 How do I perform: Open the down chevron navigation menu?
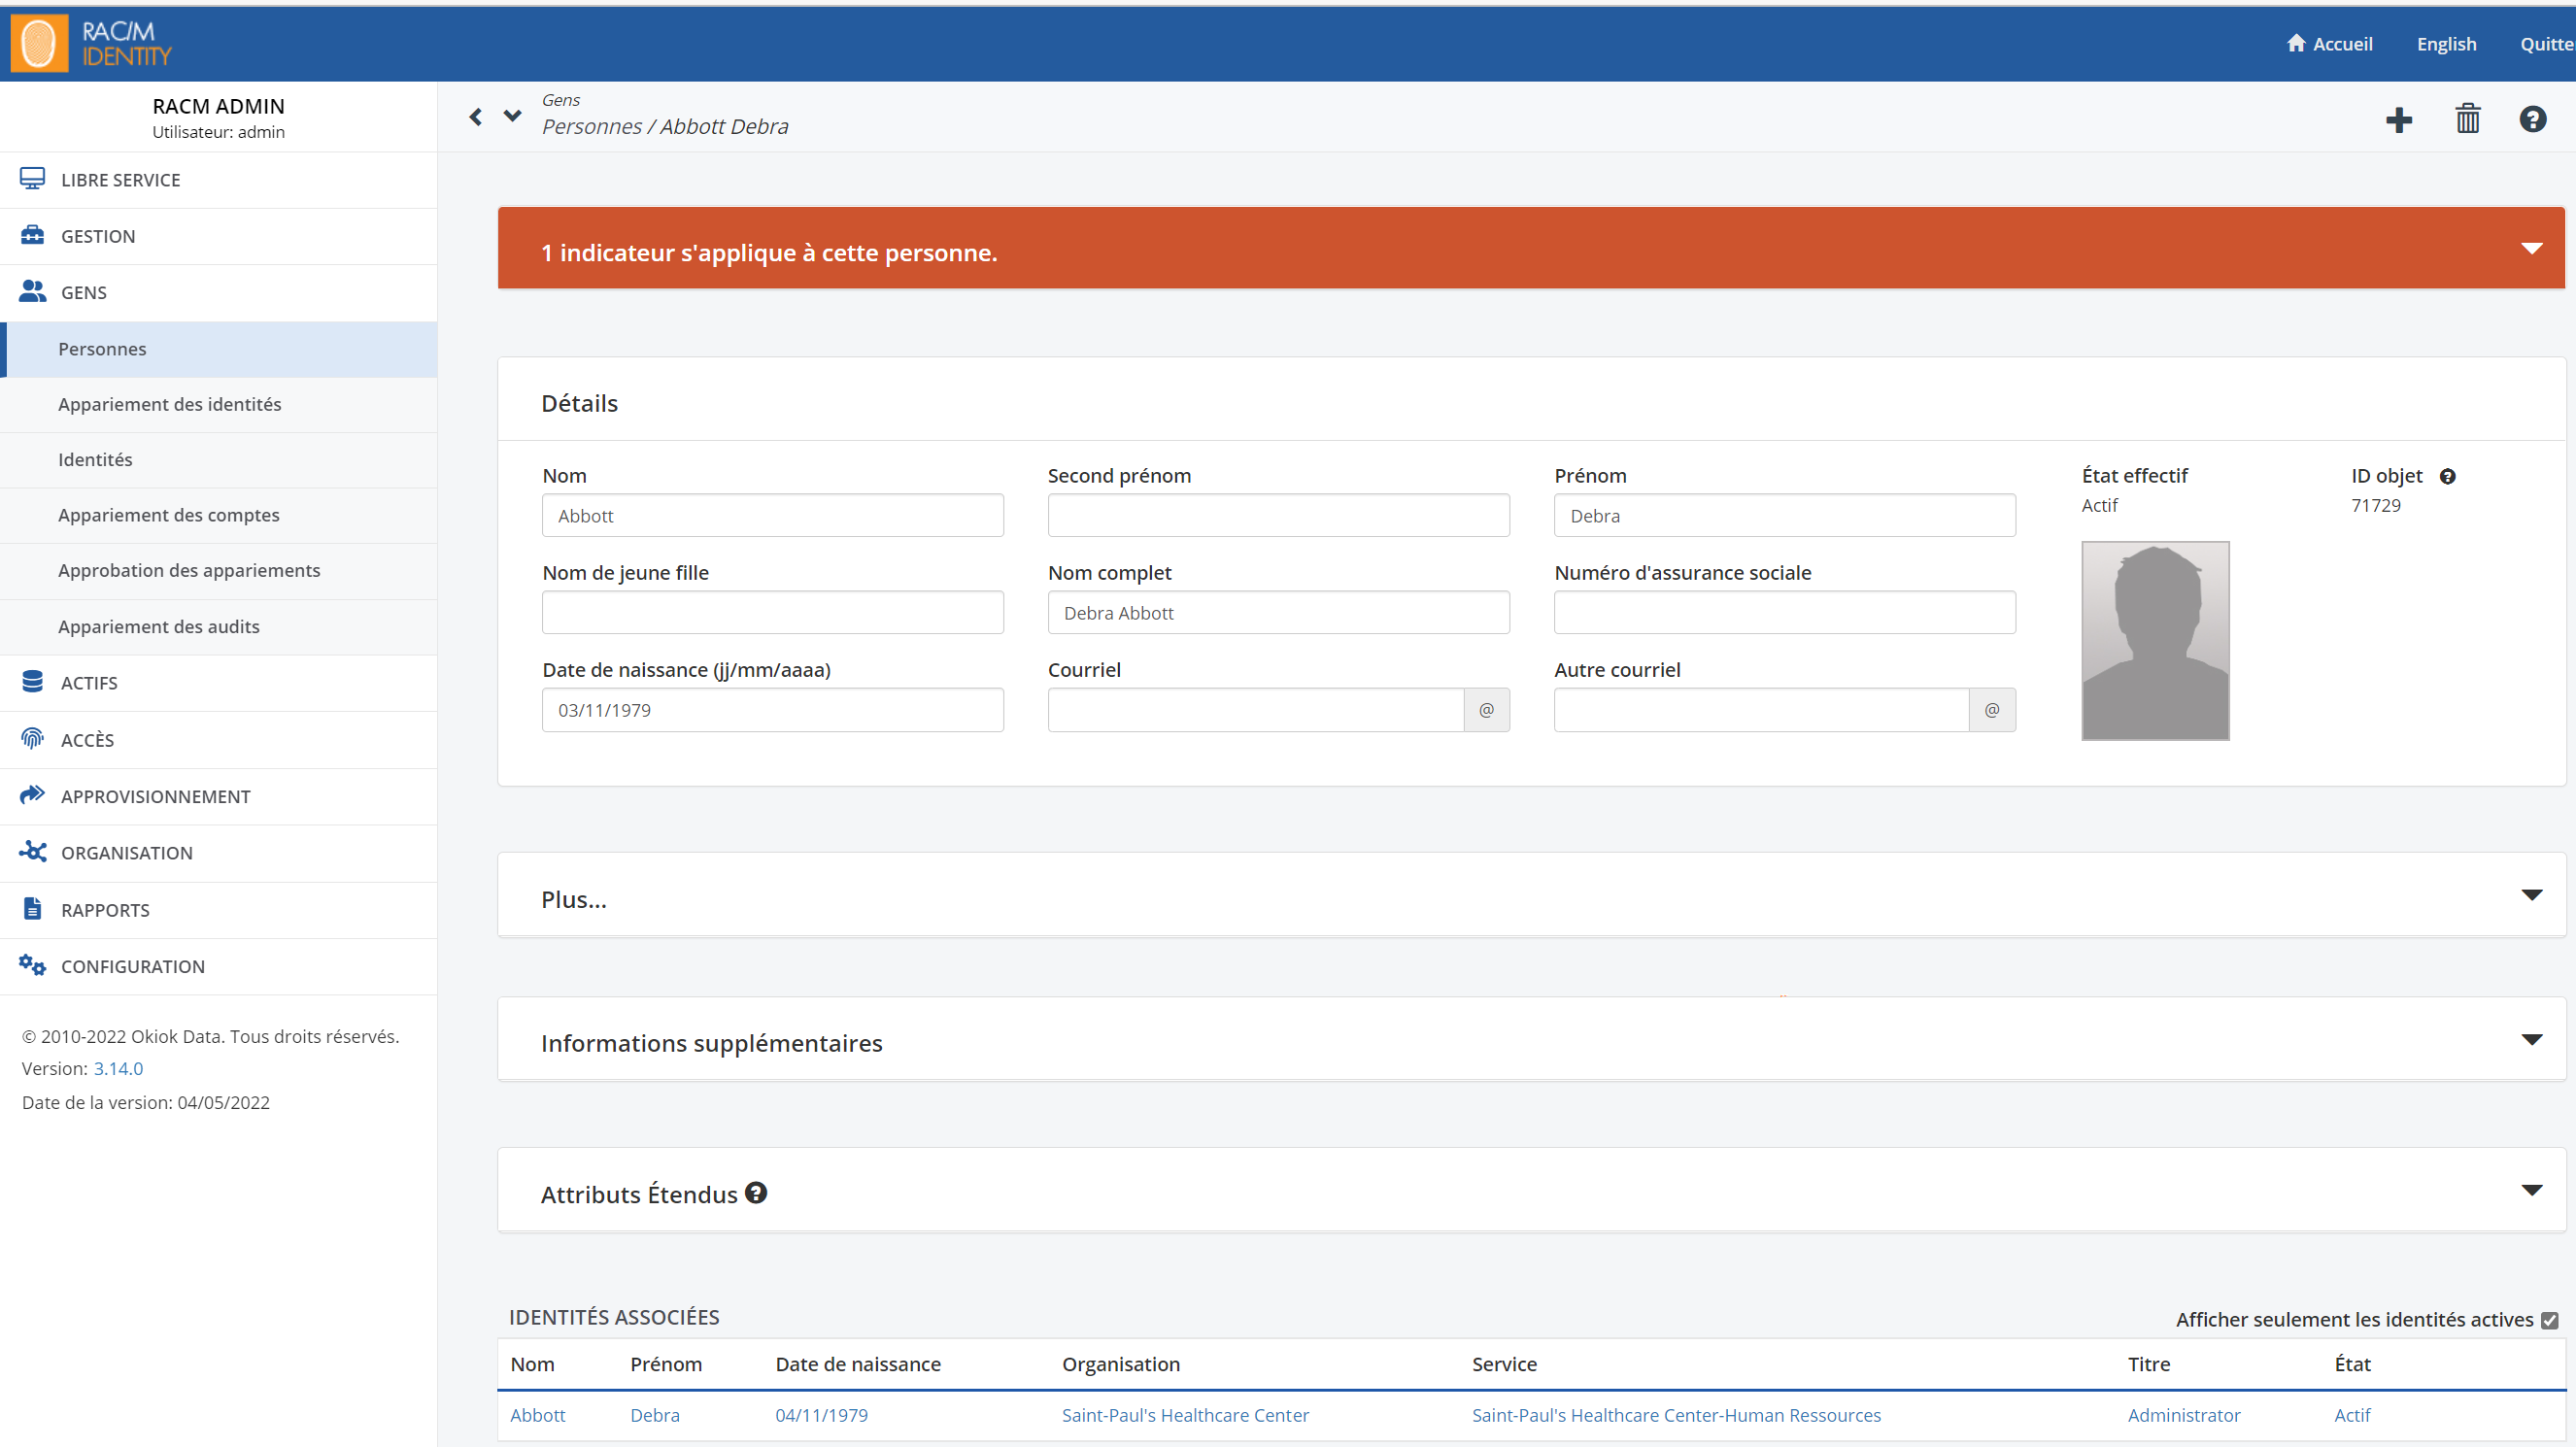(x=512, y=116)
